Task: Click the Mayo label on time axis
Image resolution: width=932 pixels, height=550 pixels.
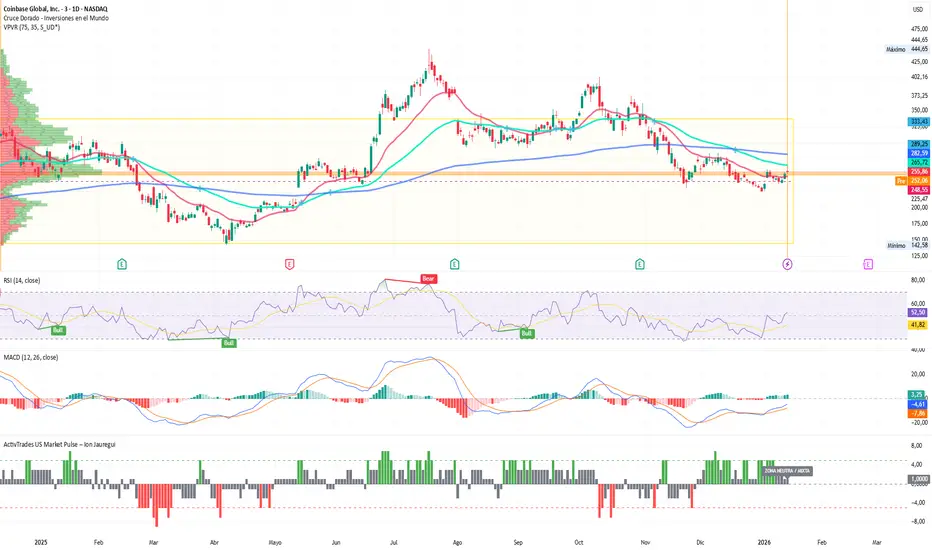Action: coord(275,542)
